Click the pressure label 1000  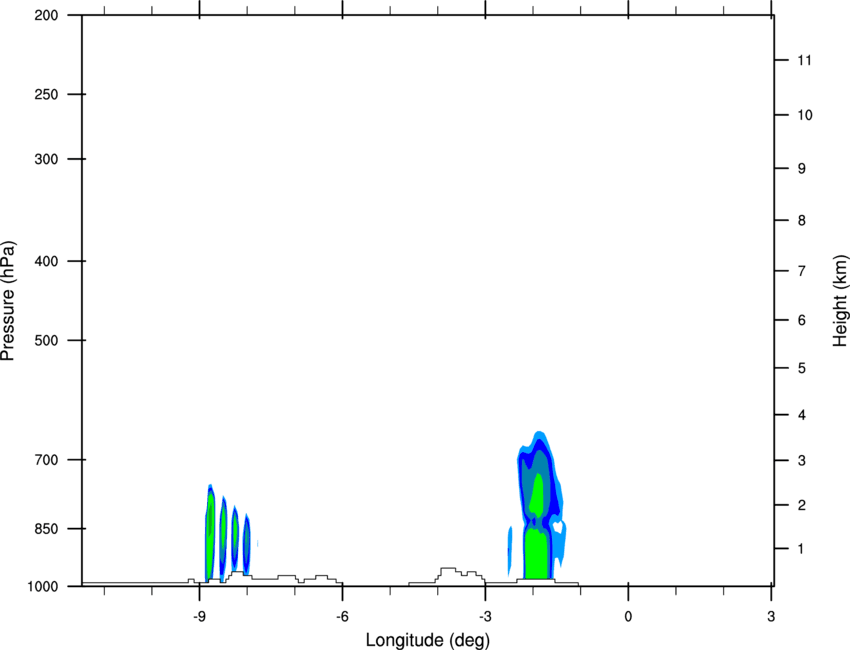tap(42, 587)
